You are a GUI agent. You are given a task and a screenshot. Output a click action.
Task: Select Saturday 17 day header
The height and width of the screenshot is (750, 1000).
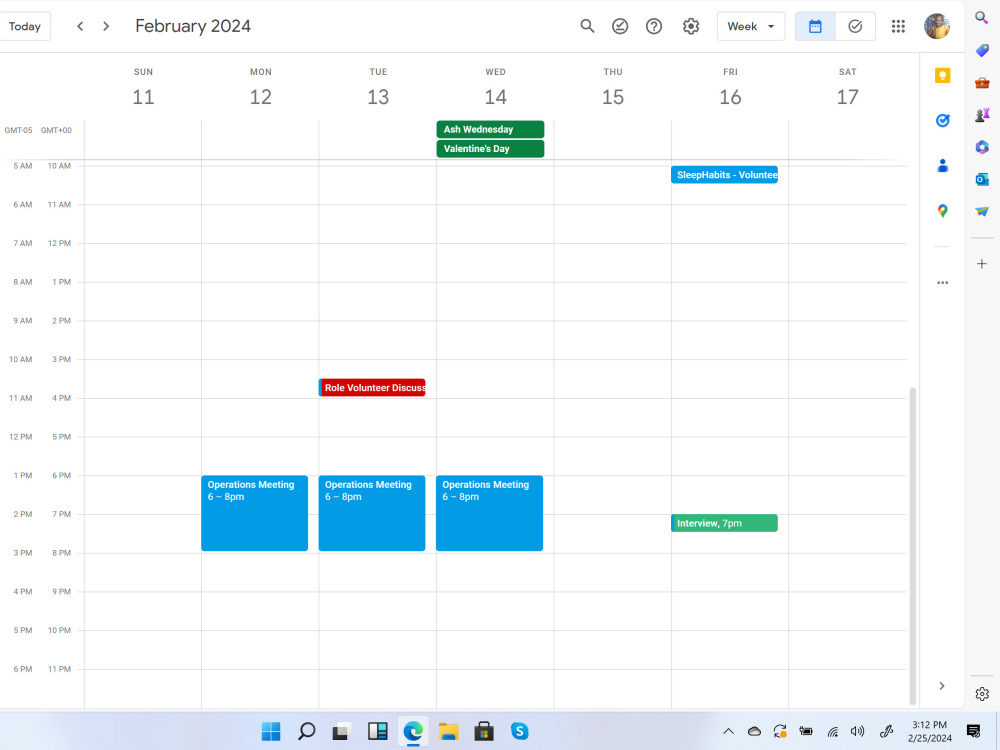coord(848,96)
